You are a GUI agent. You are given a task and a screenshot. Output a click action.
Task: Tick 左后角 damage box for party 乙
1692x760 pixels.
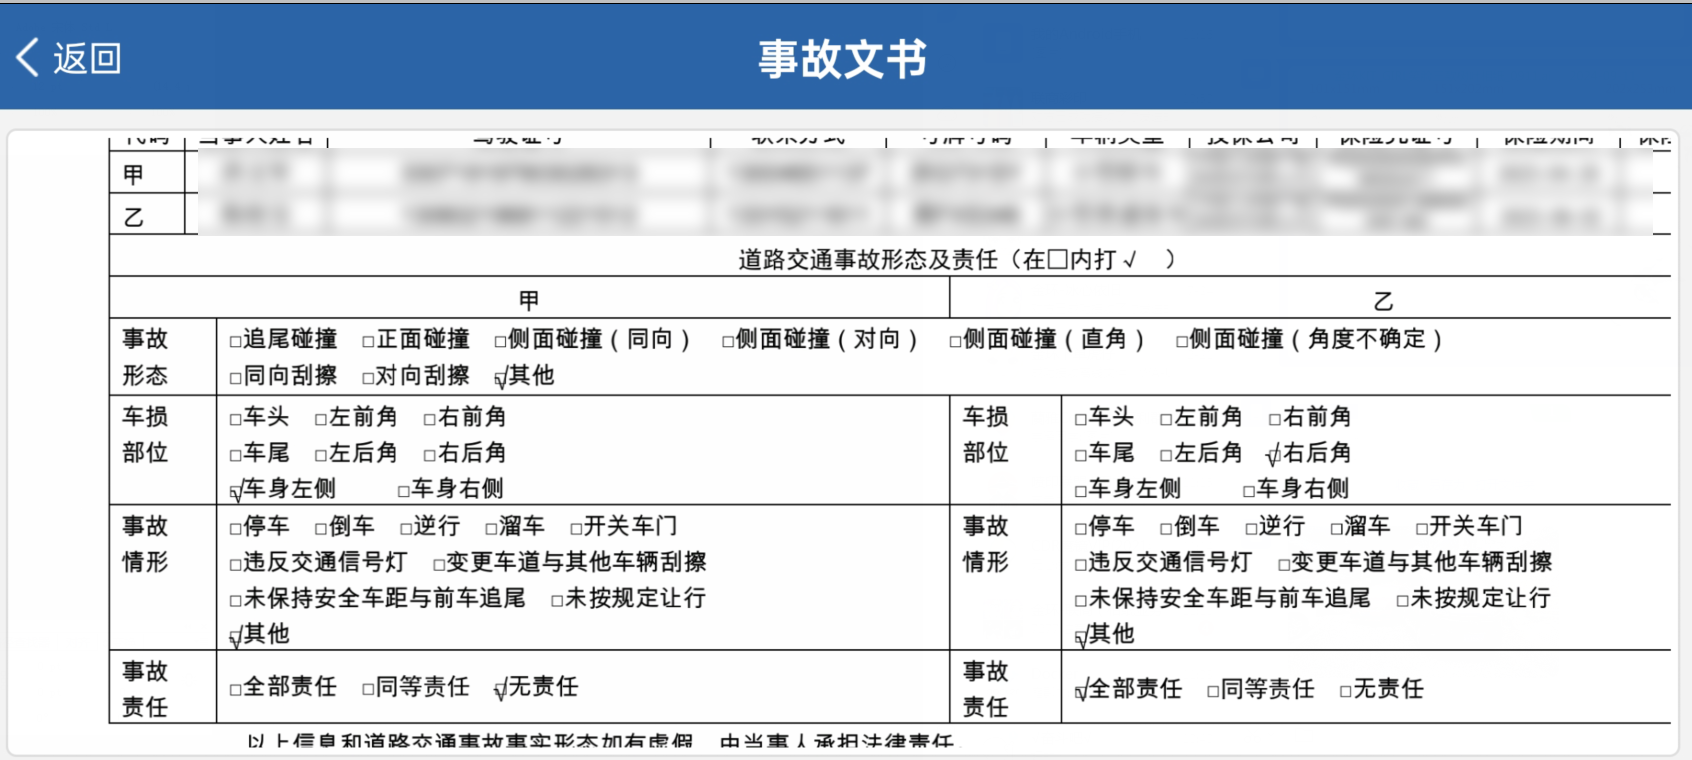click(x=1166, y=455)
